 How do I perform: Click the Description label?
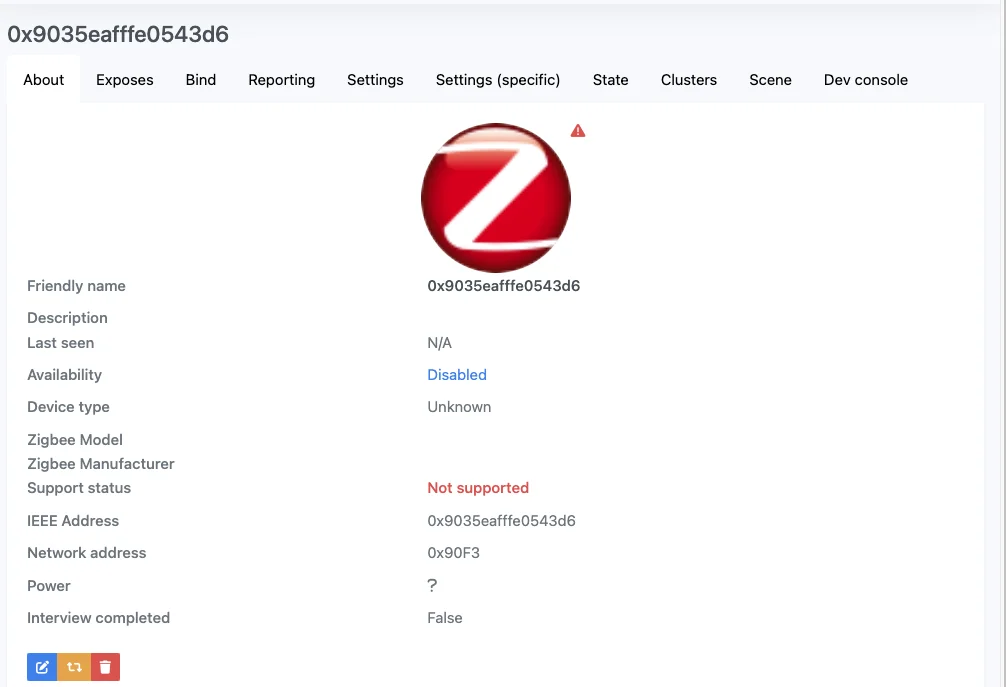tap(67, 318)
